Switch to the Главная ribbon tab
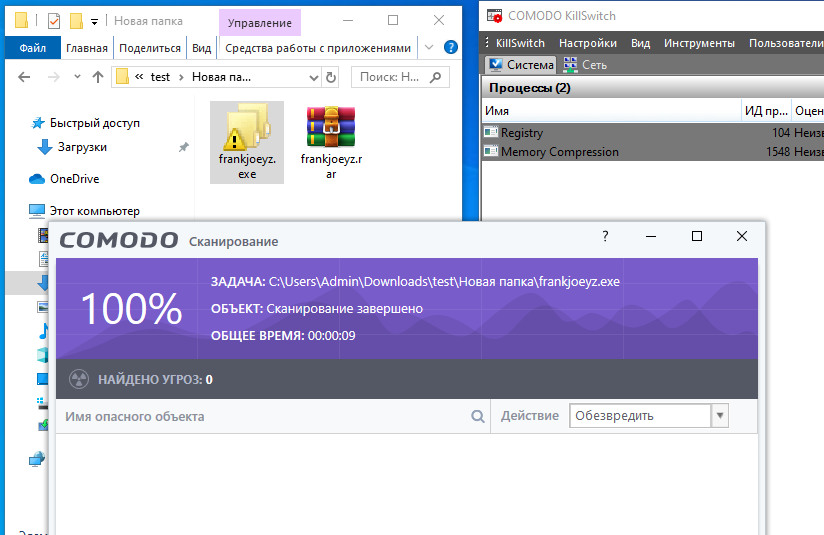 point(87,48)
